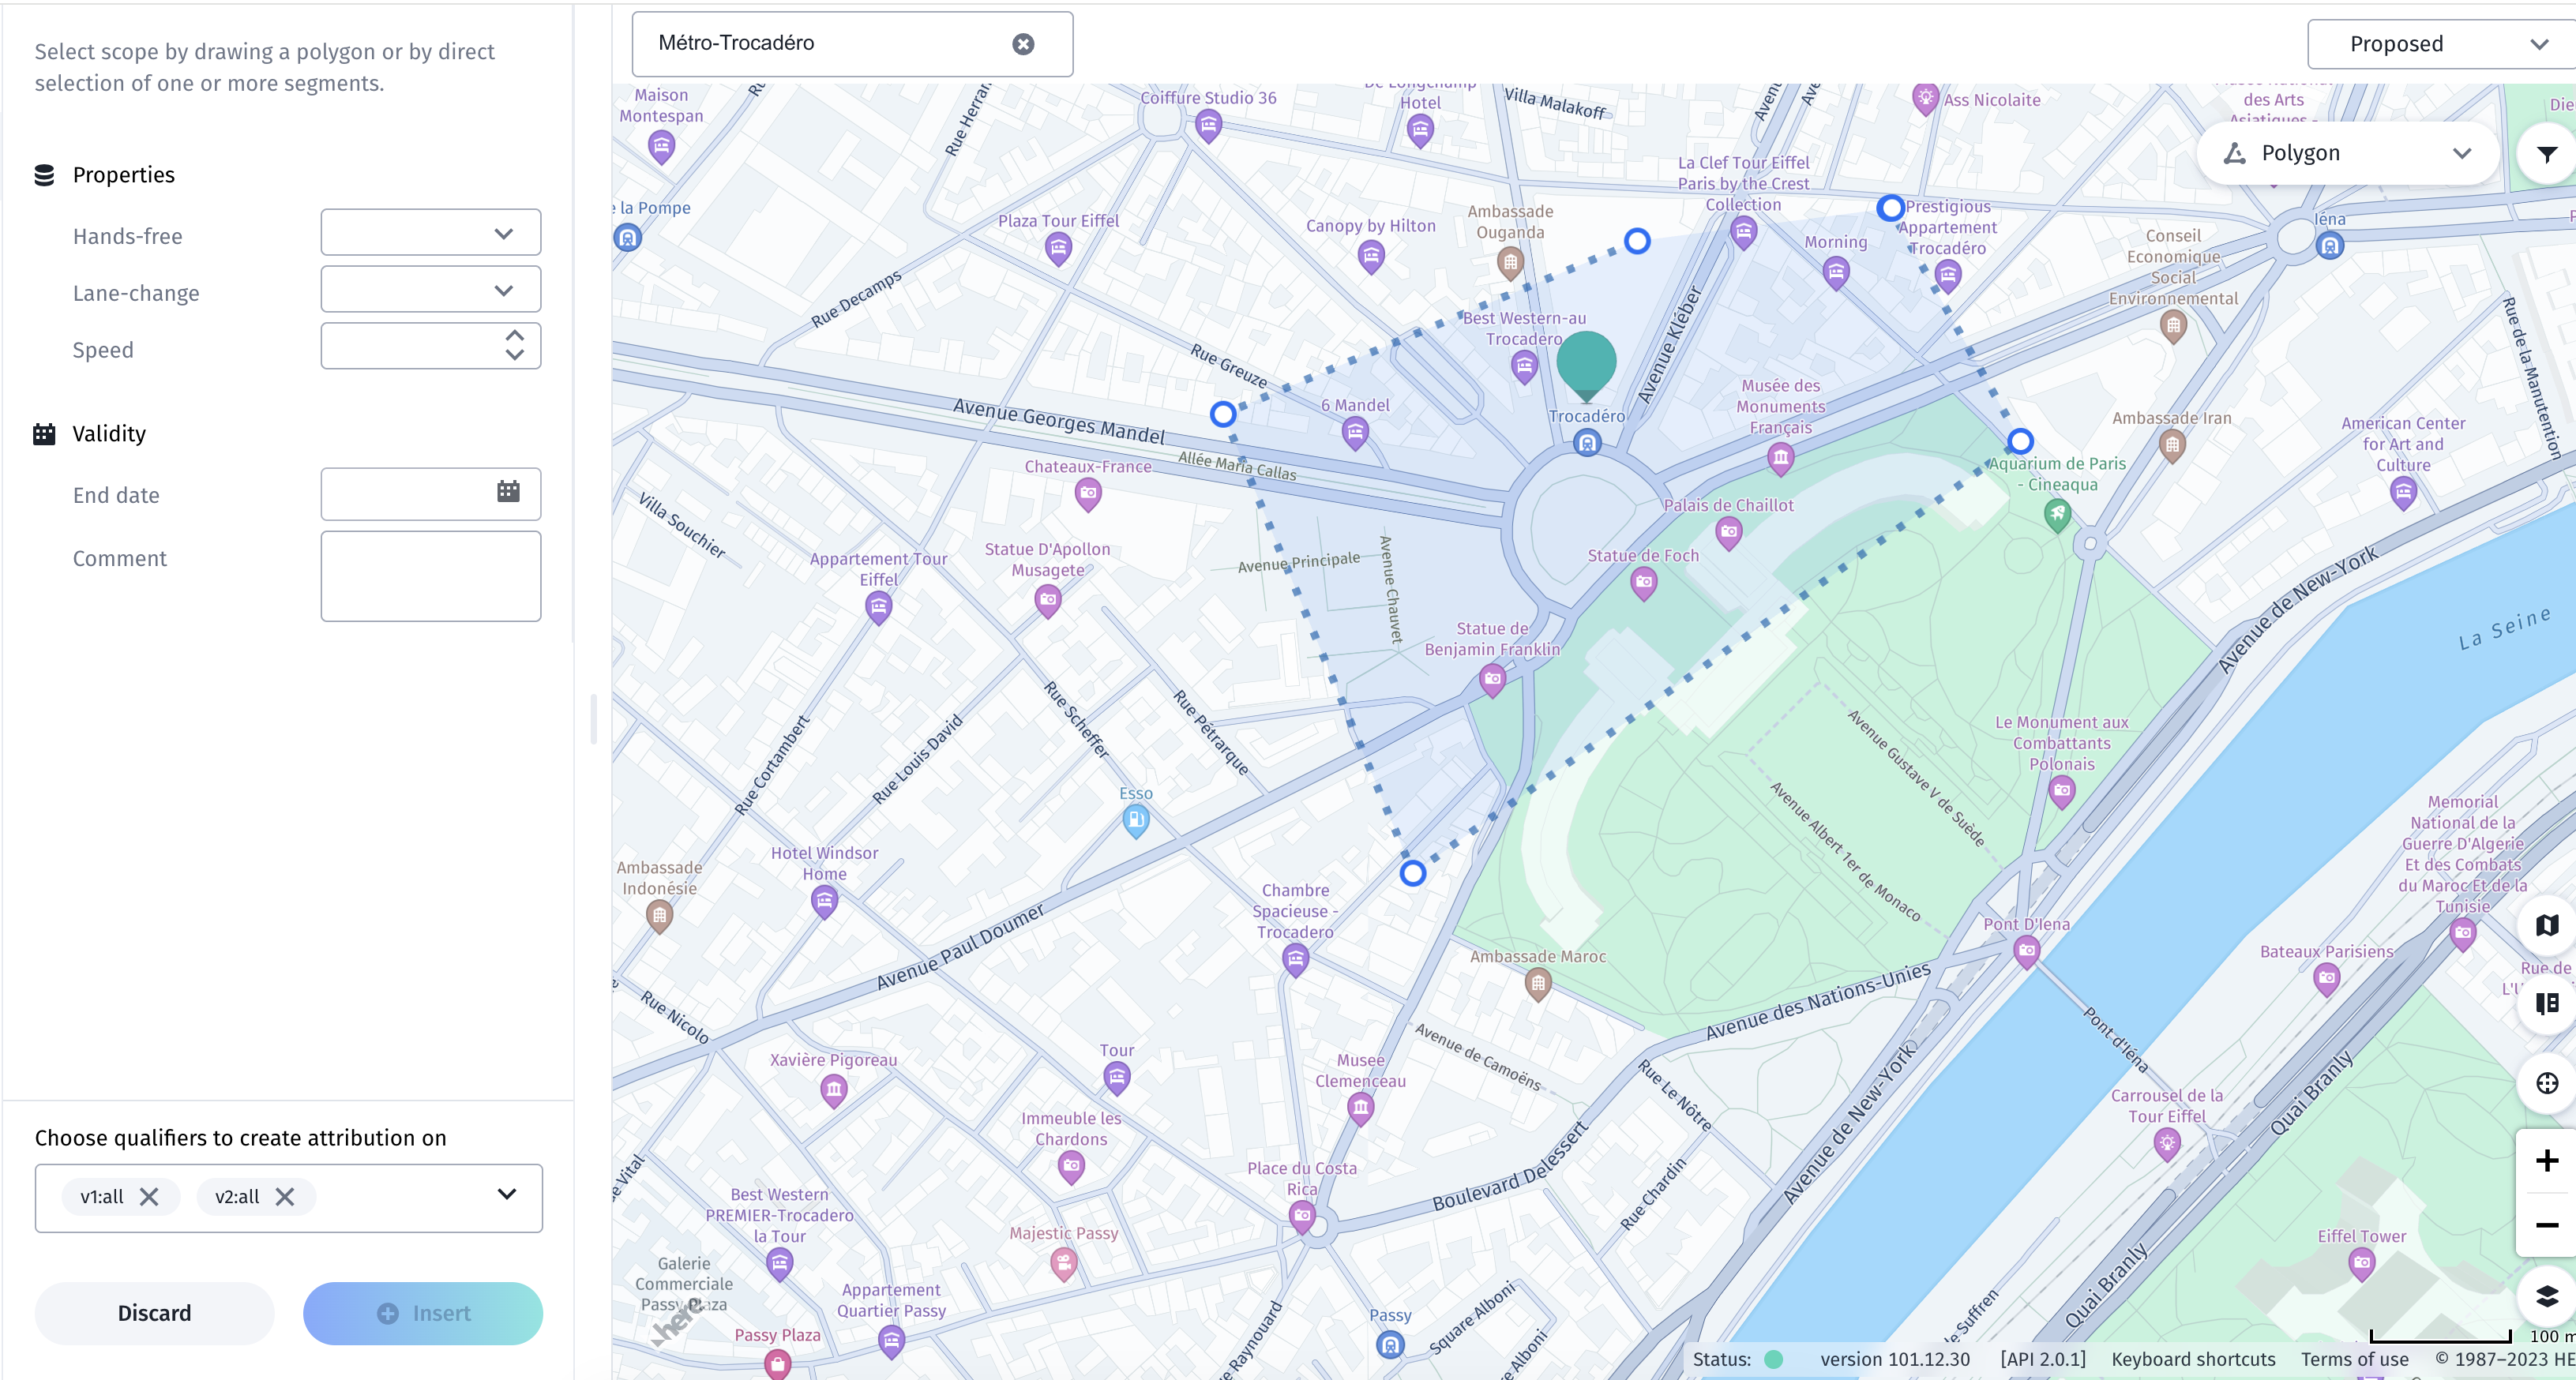Click the Iéna metro station icon

(2329, 245)
